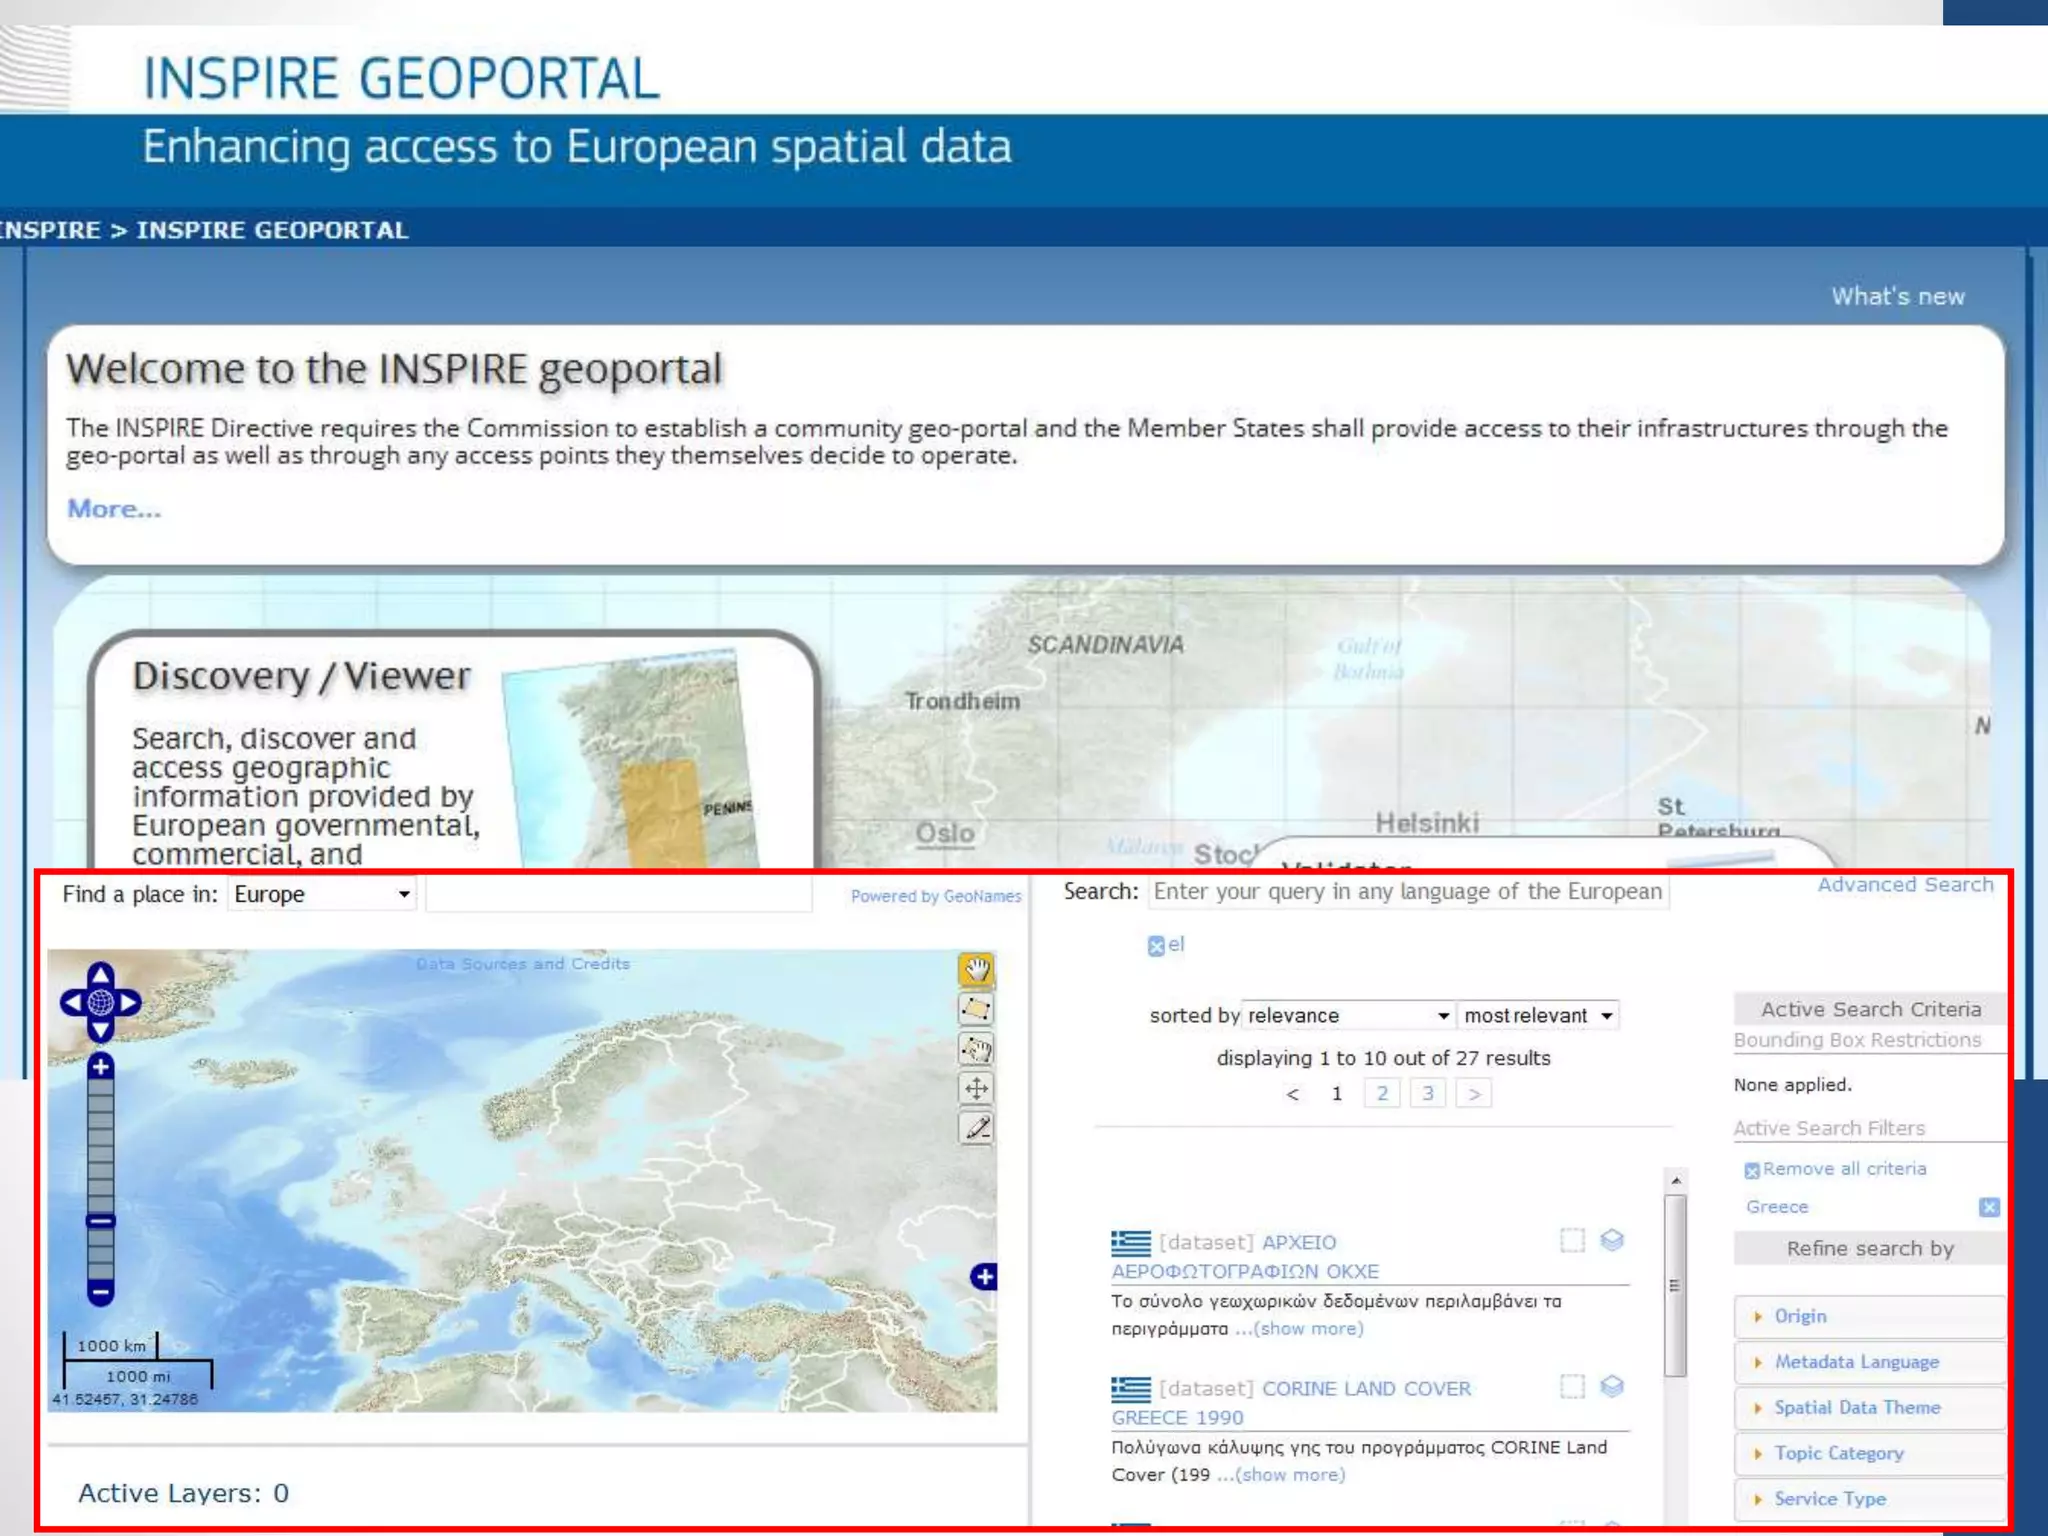Zoom in with the plus button
Image resolution: width=2048 pixels, height=1536 pixels.
[100, 1067]
